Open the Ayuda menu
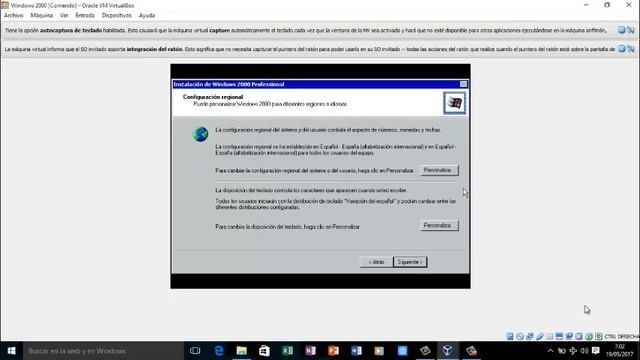Image resolution: width=640 pixels, height=360 pixels. coord(147,15)
